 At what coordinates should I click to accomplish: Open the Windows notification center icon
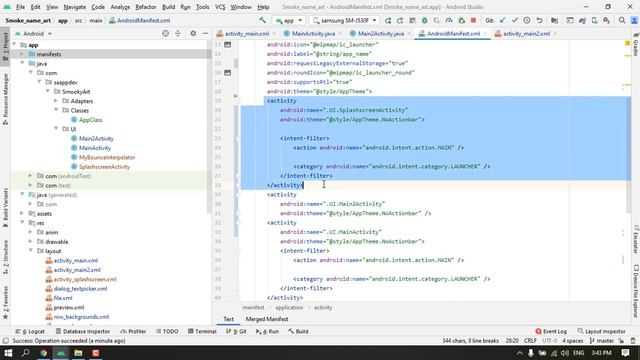(625, 353)
